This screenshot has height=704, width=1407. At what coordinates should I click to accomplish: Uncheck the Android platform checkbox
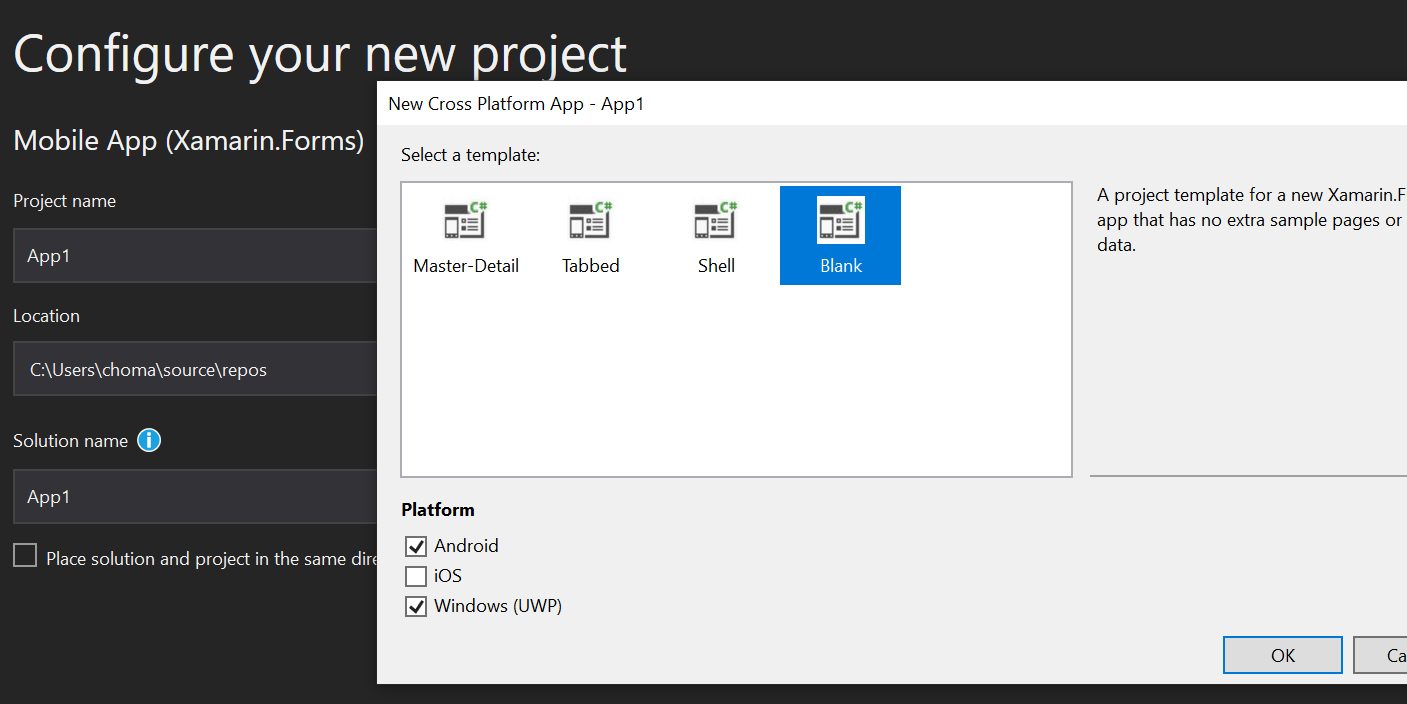pyautogui.click(x=416, y=546)
